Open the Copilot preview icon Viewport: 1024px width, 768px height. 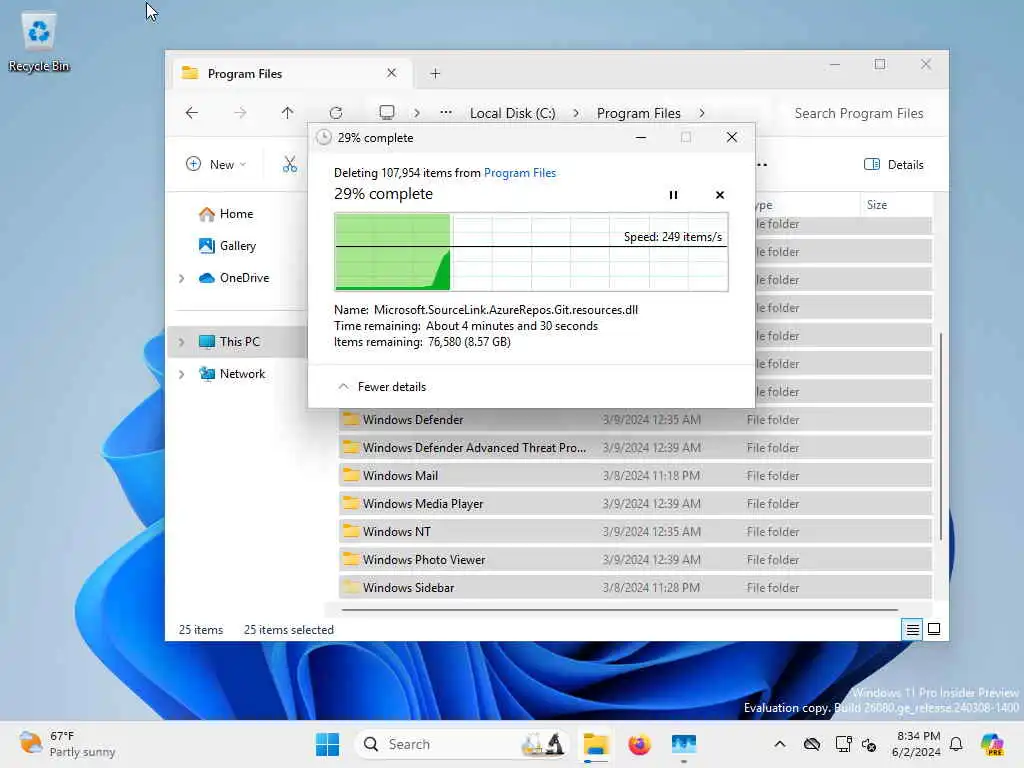[992, 744]
